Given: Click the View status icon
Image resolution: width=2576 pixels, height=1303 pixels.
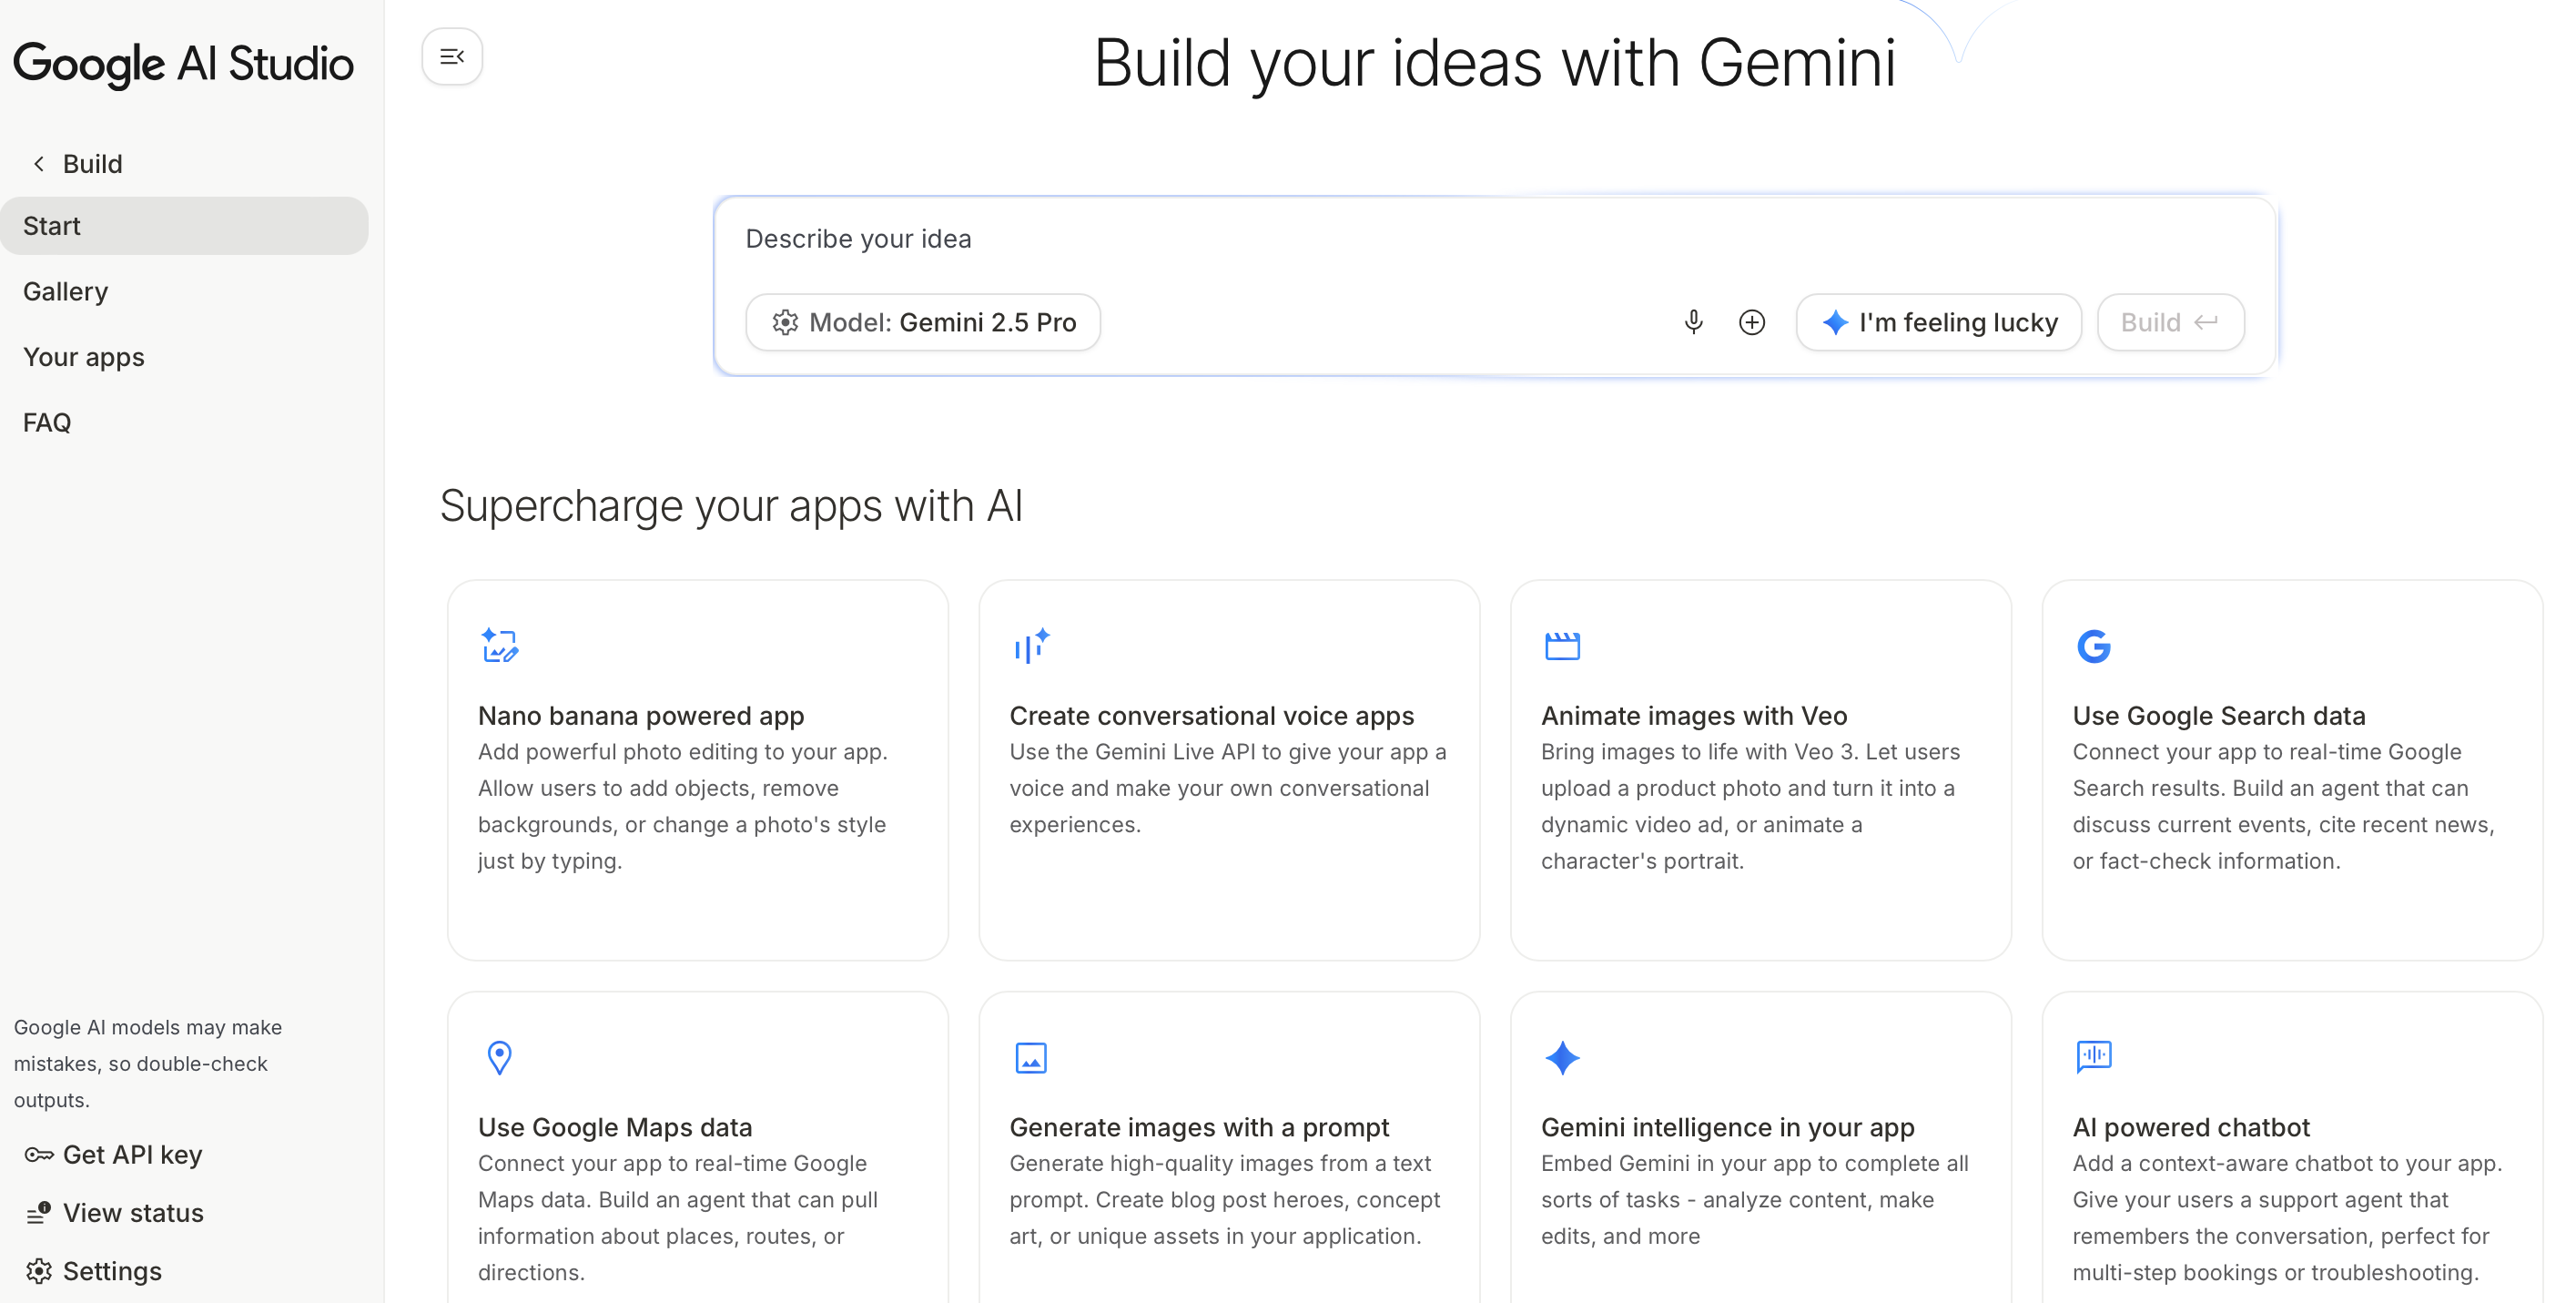Looking at the screenshot, I should [39, 1213].
